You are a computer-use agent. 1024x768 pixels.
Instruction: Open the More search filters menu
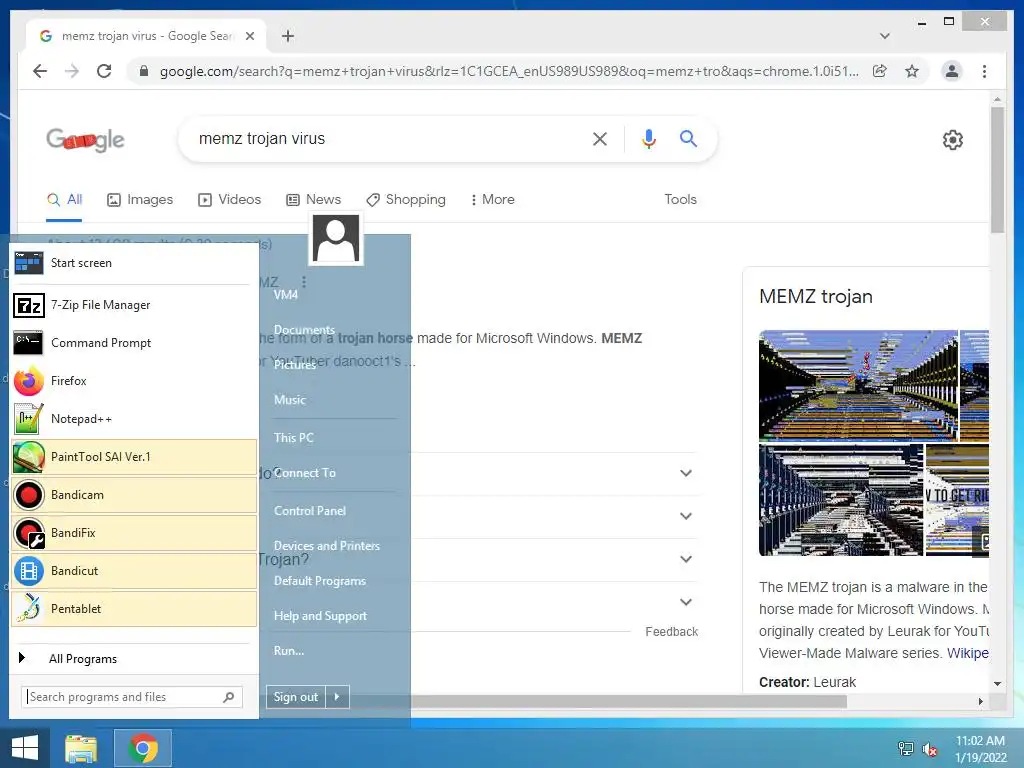492,199
